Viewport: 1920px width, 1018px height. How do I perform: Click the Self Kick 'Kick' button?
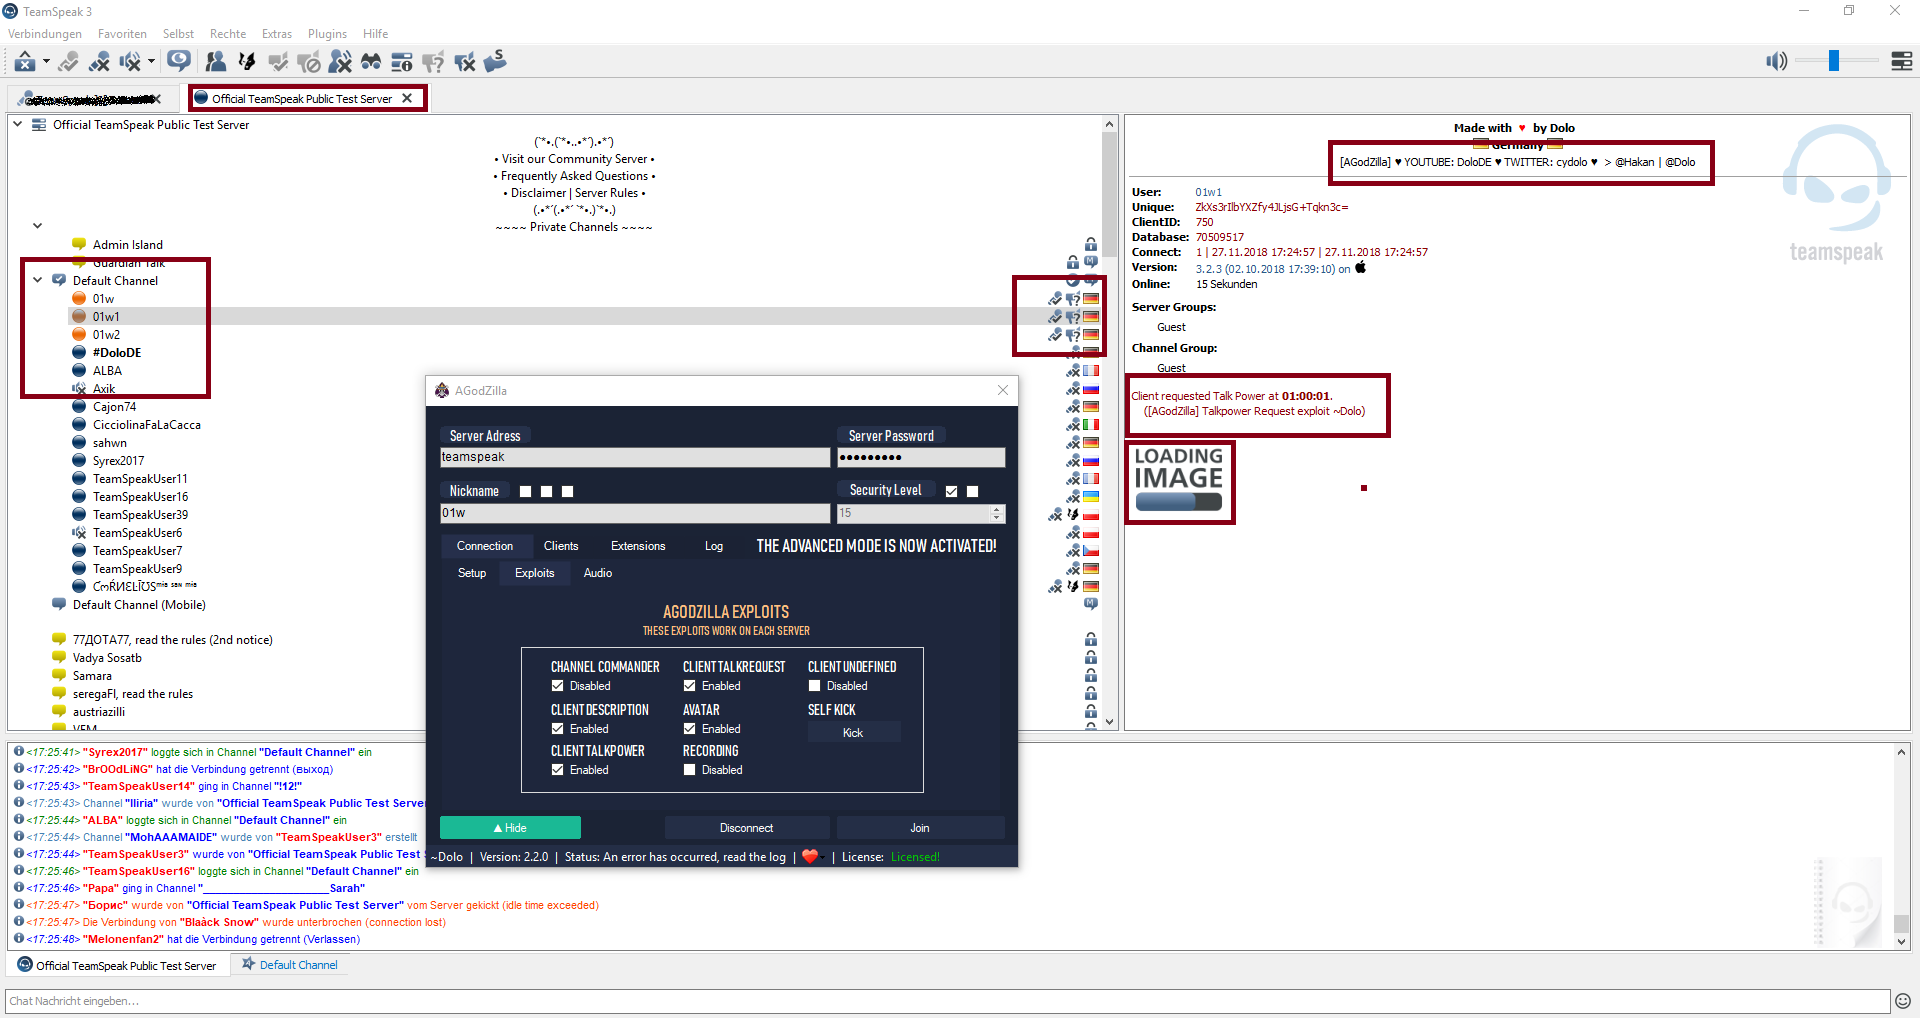853,733
